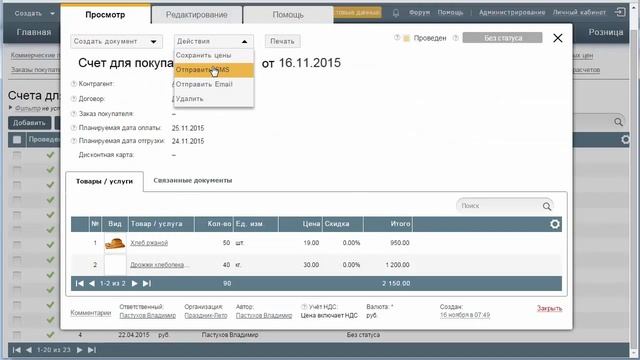Image resolution: width=640 pixels, height=360 pixels.
Task: Select the Просмотр tab
Action: pyautogui.click(x=105, y=15)
